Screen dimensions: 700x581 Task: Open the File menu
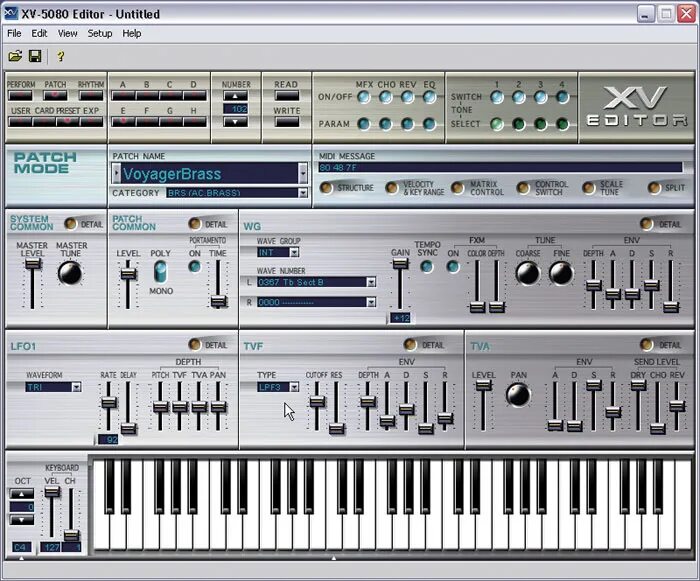click(x=14, y=33)
